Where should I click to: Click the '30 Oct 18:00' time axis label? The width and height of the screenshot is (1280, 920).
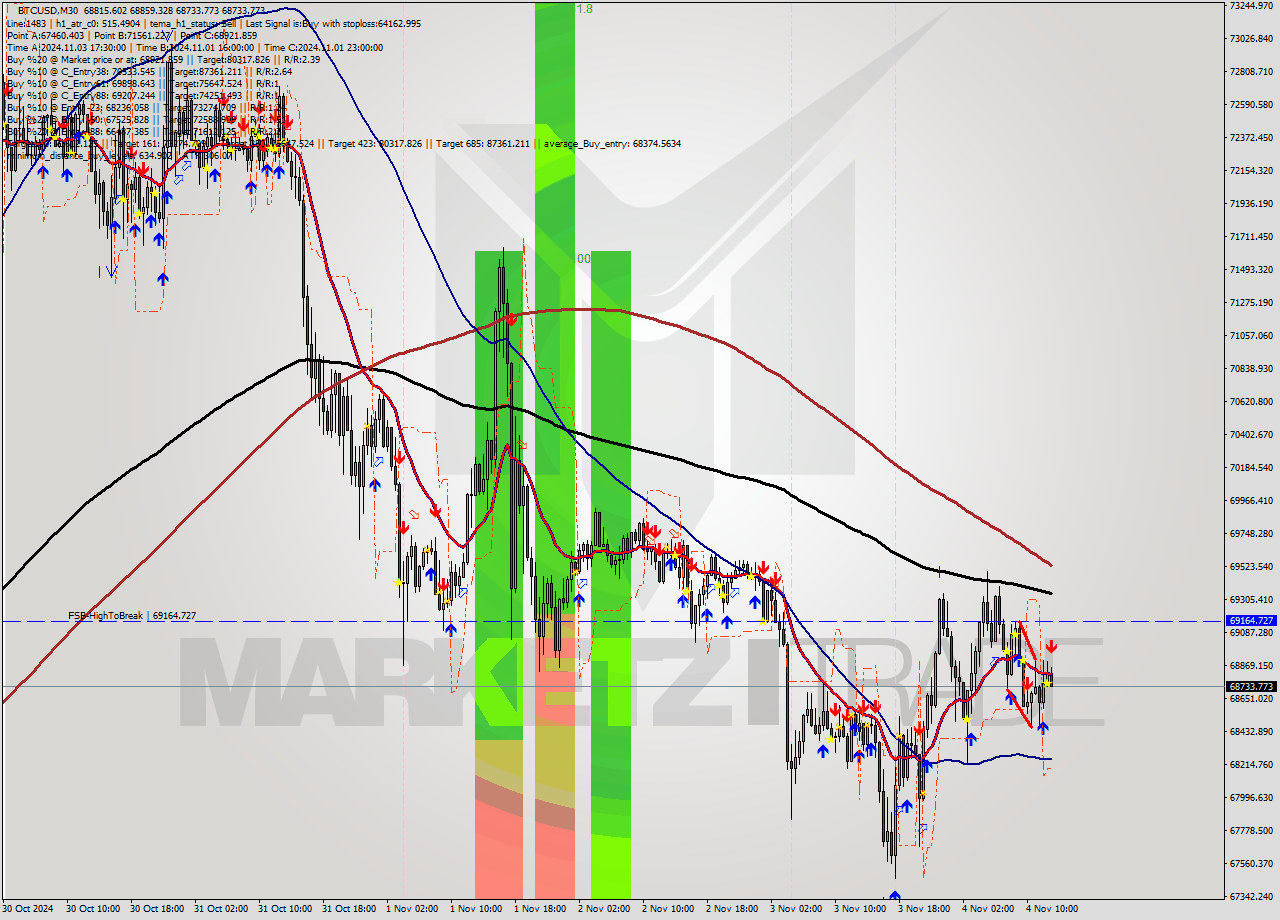[156, 909]
